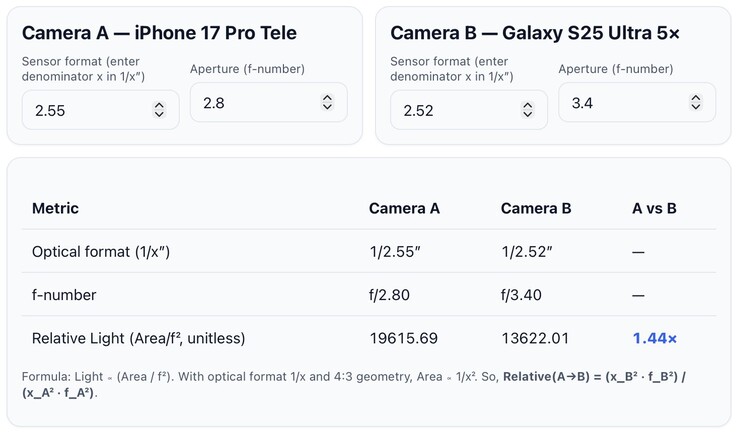Click the A vs B column header
This screenshot has height=432, width=738.
point(654,208)
